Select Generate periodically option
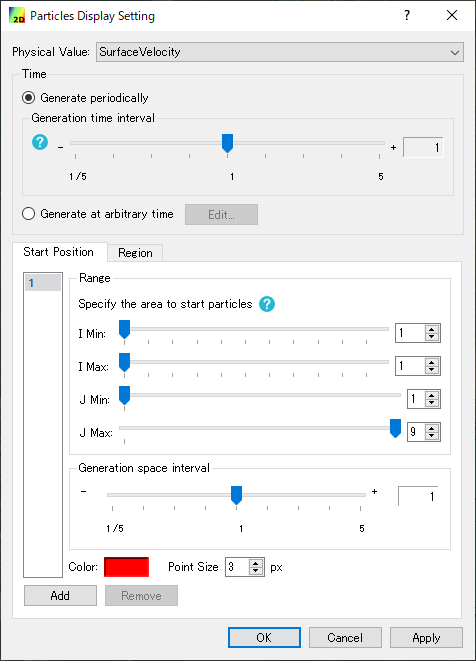476x661 pixels. coord(85,98)
